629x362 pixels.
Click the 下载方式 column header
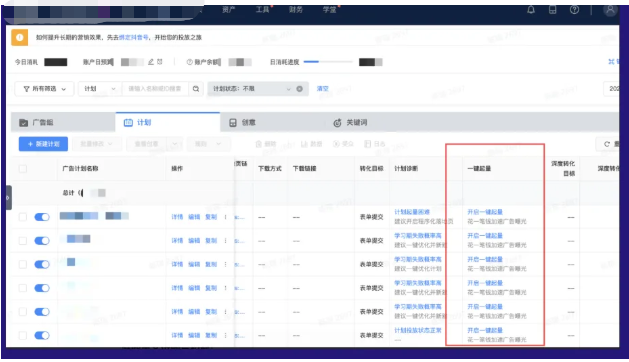(270, 169)
